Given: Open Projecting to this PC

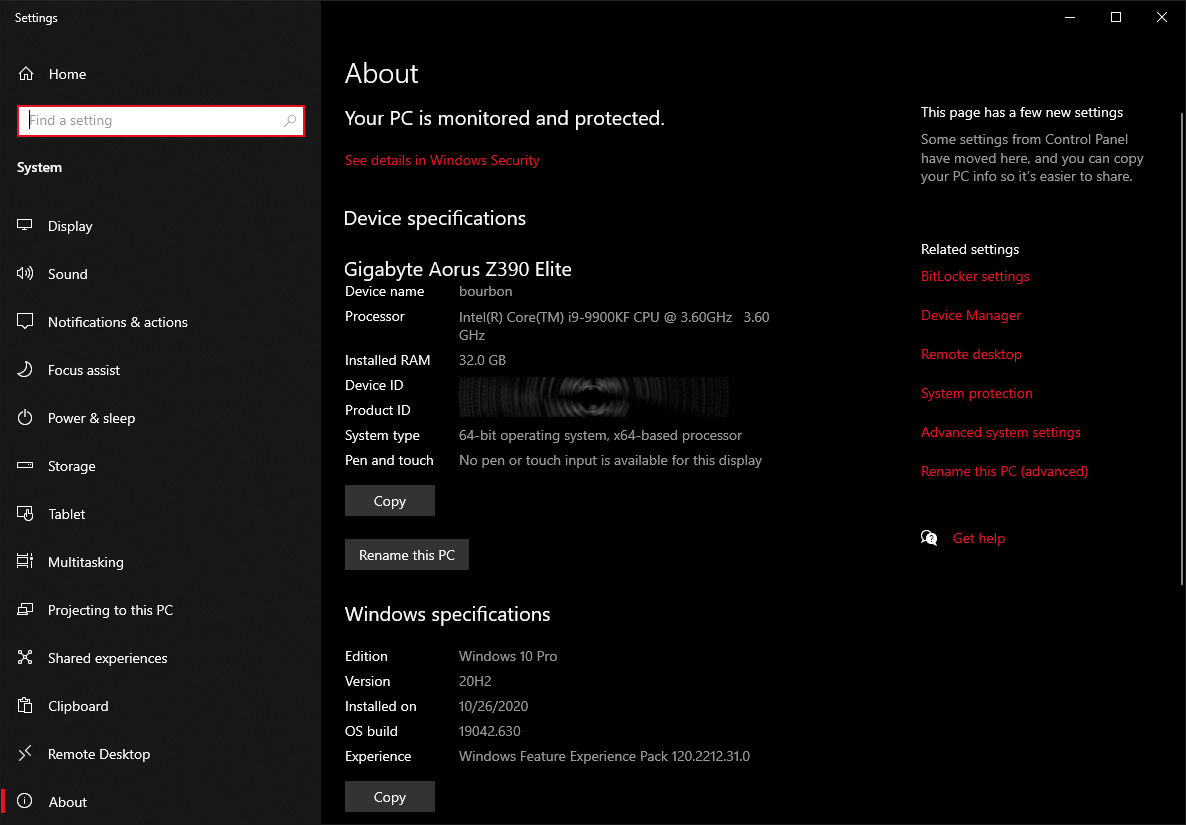Looking at the screenshot, I should [x=160, y=610].
